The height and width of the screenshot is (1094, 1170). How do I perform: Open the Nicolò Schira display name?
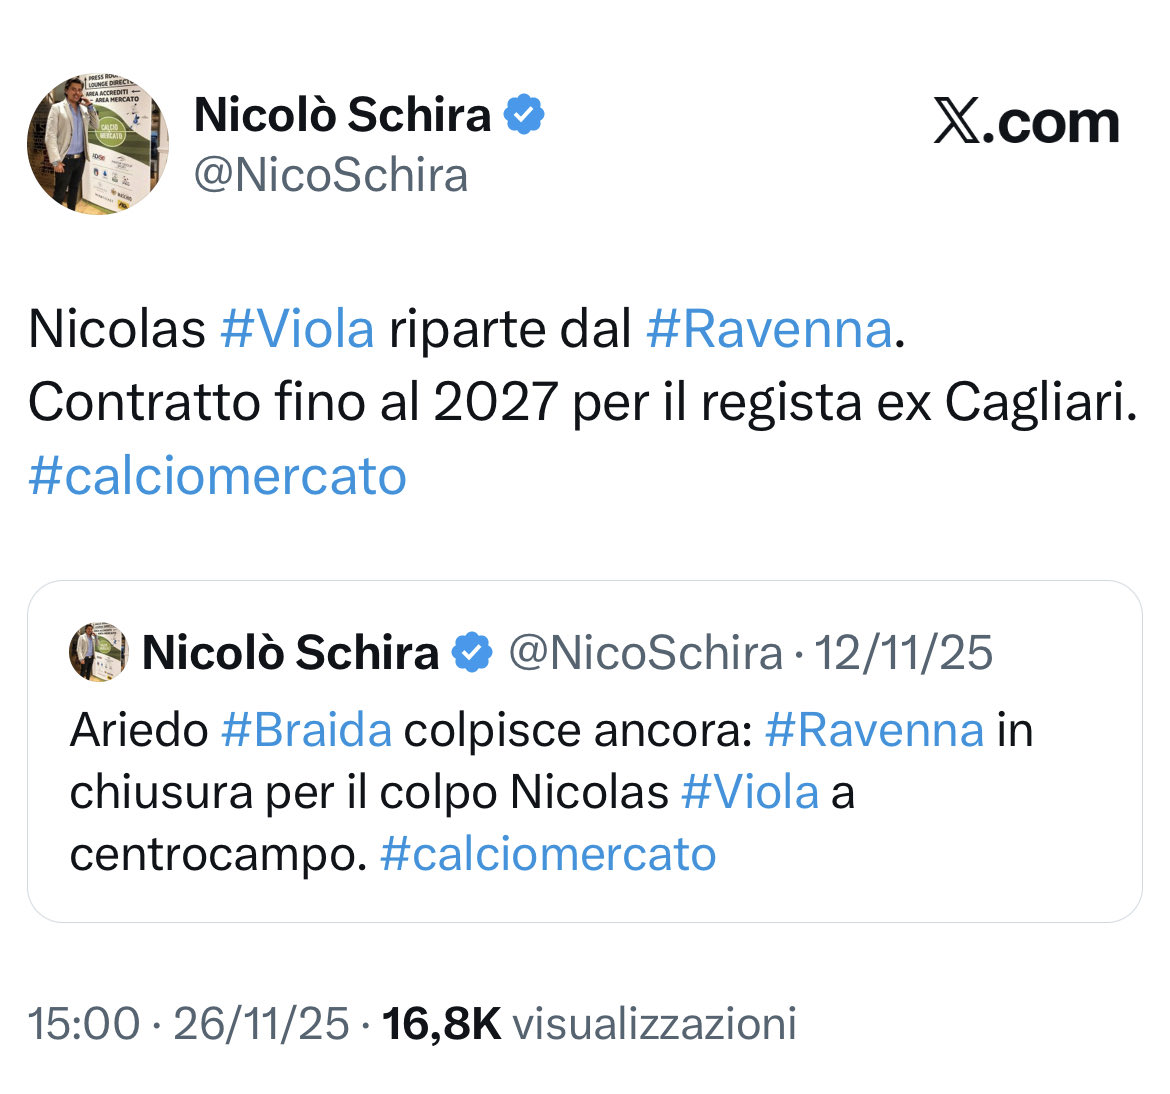342,115
